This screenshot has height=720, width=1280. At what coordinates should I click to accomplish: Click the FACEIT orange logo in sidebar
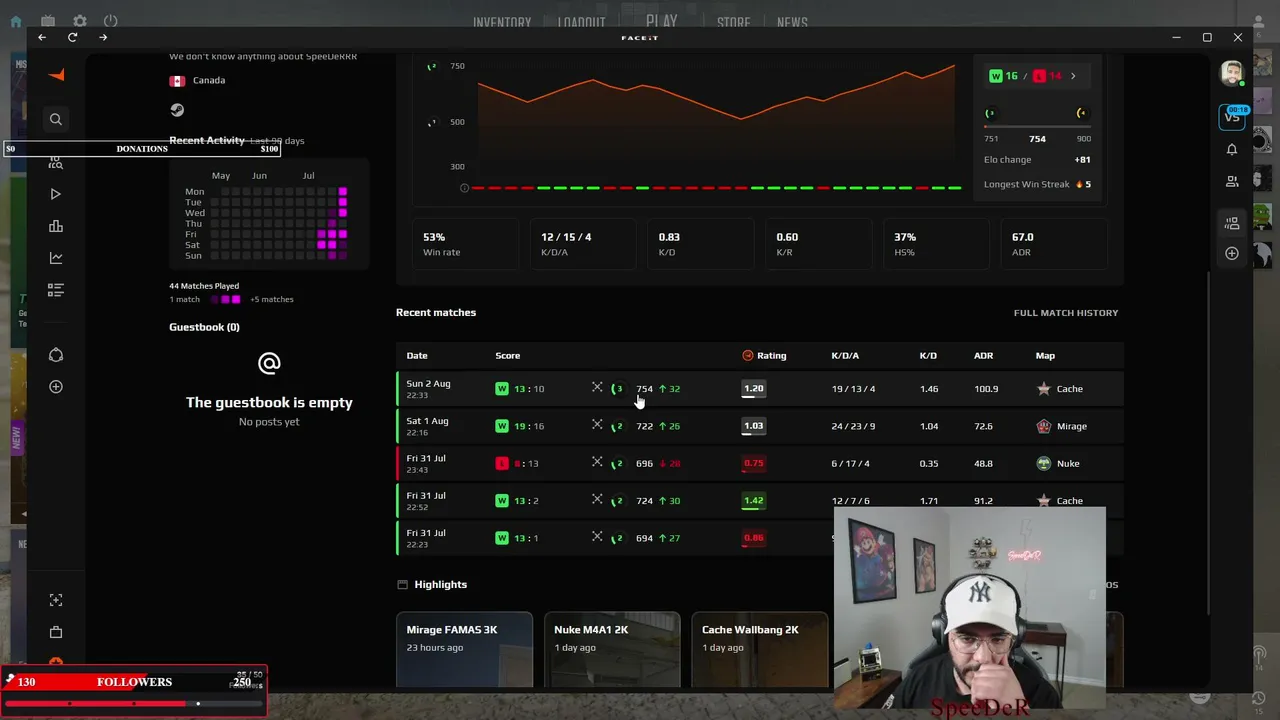(56, 75)
